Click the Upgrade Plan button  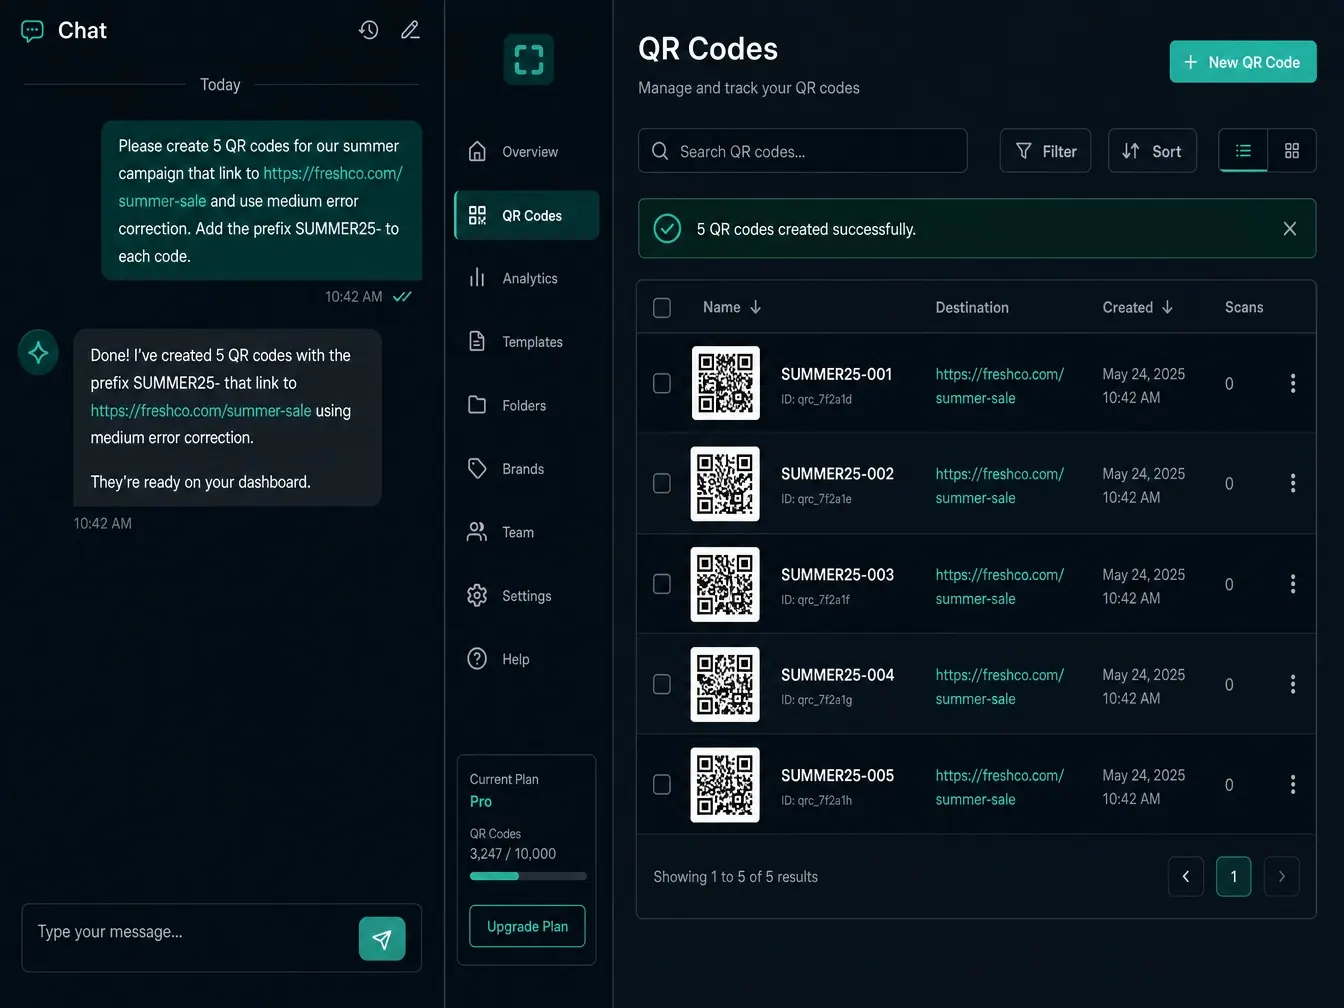click(x=527, y=926)
